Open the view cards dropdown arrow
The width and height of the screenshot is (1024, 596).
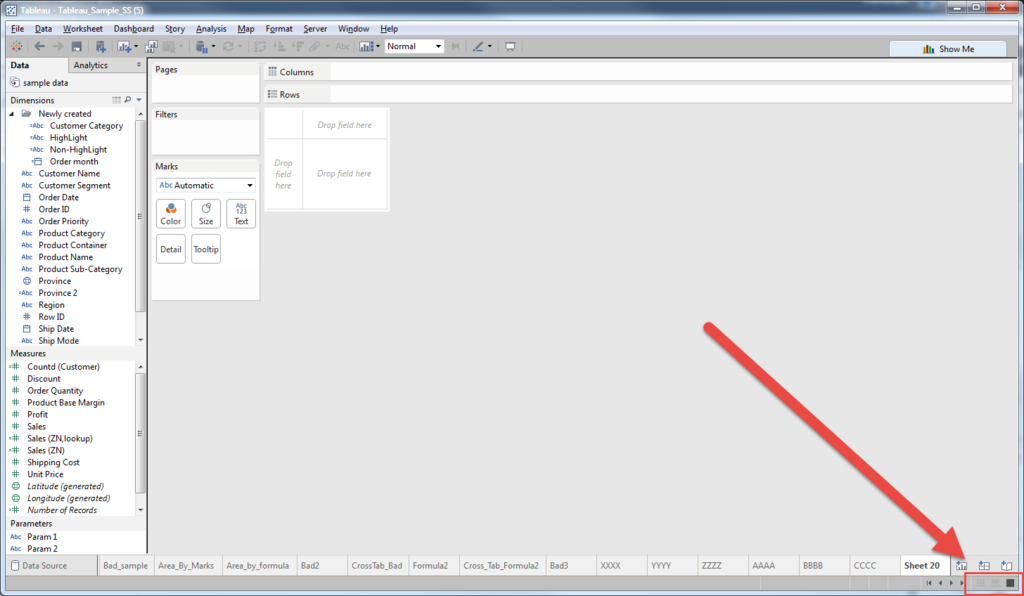(377, 46)
